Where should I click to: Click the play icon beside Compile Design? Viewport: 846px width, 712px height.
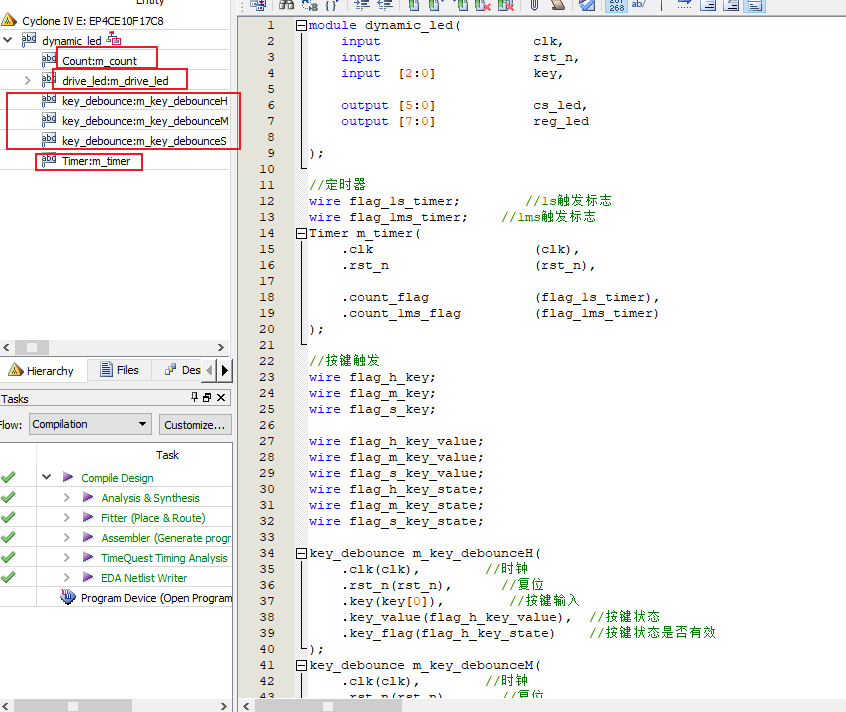point(68,478)
